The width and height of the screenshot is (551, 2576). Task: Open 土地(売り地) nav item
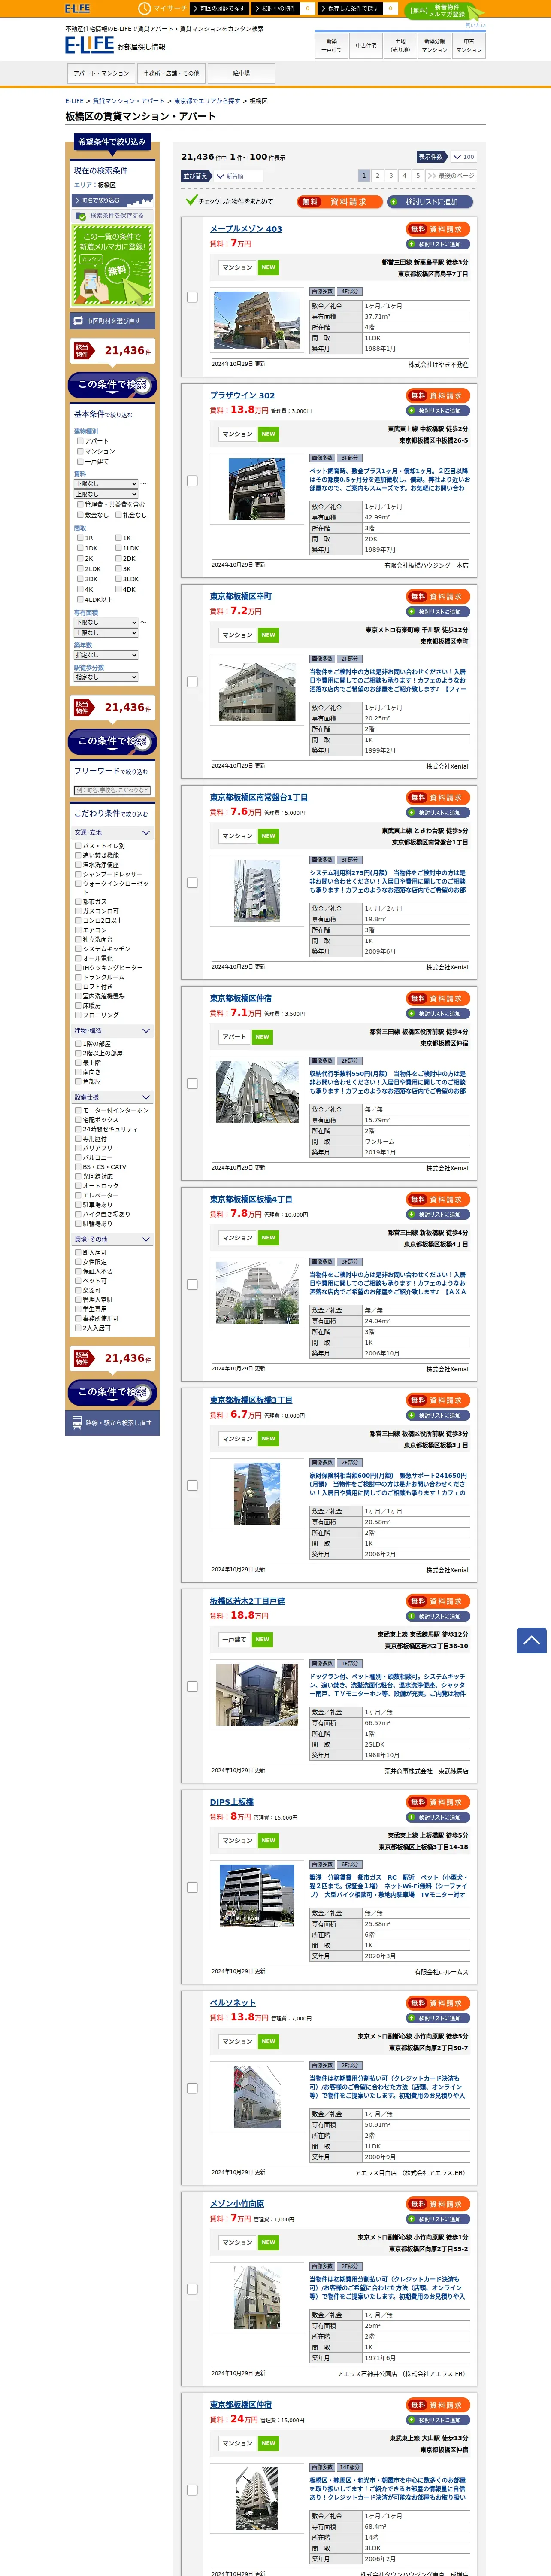pyautogui.click(x=400, y=45)
